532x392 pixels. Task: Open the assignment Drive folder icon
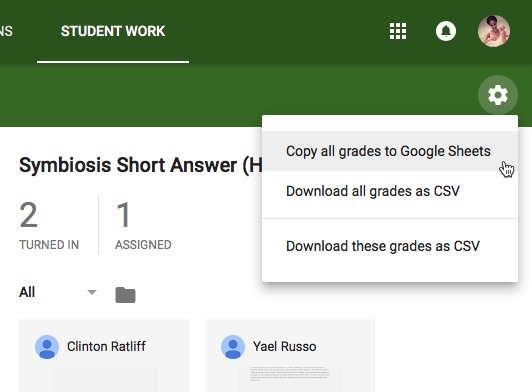(125, 295)
